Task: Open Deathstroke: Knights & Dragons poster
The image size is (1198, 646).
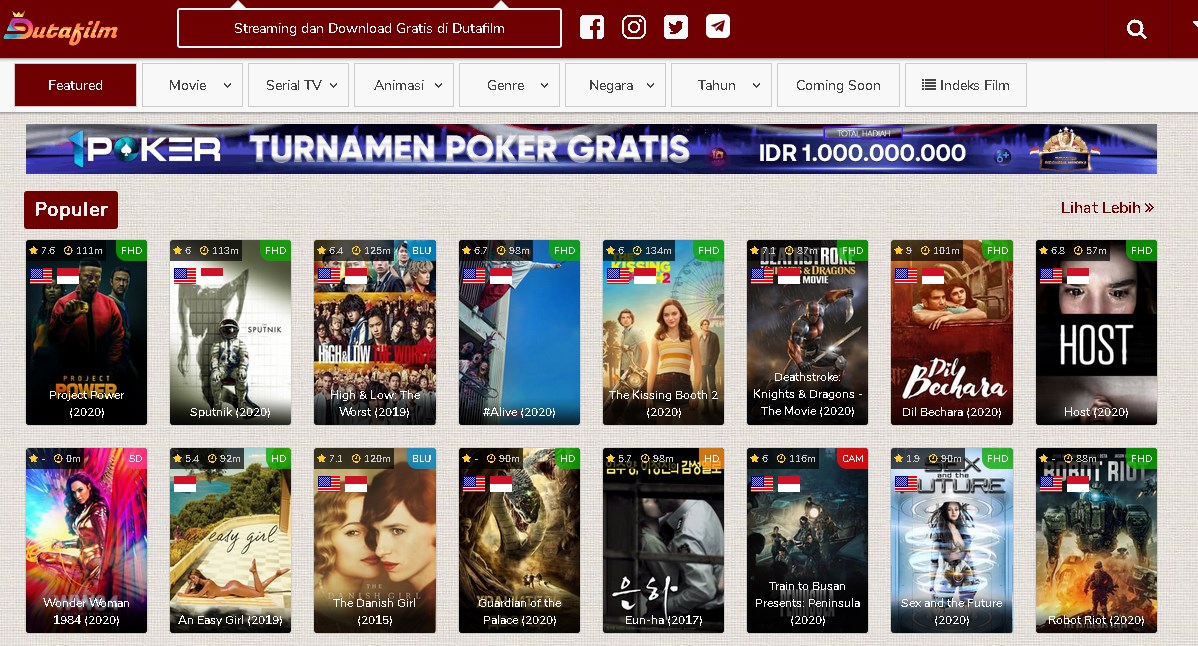Action: click(x=807, y=332)
